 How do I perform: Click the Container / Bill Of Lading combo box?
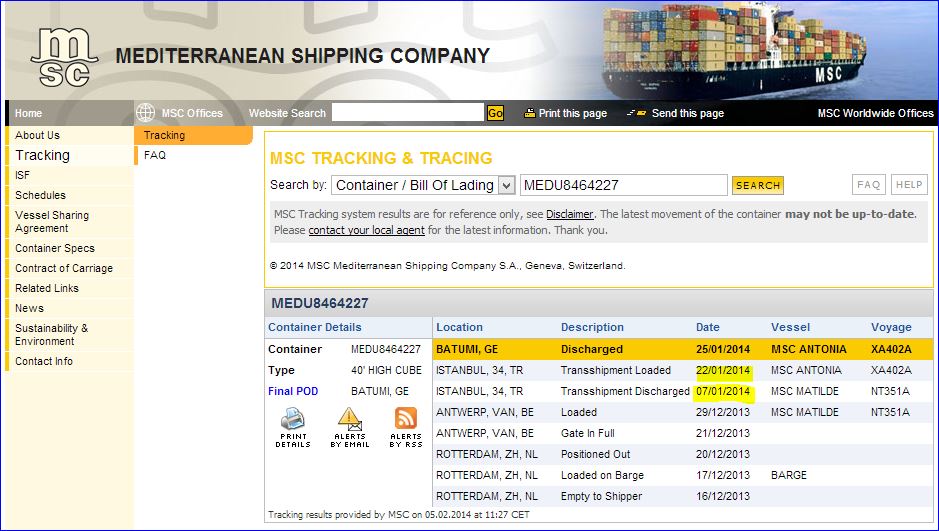tap(423, 186)
